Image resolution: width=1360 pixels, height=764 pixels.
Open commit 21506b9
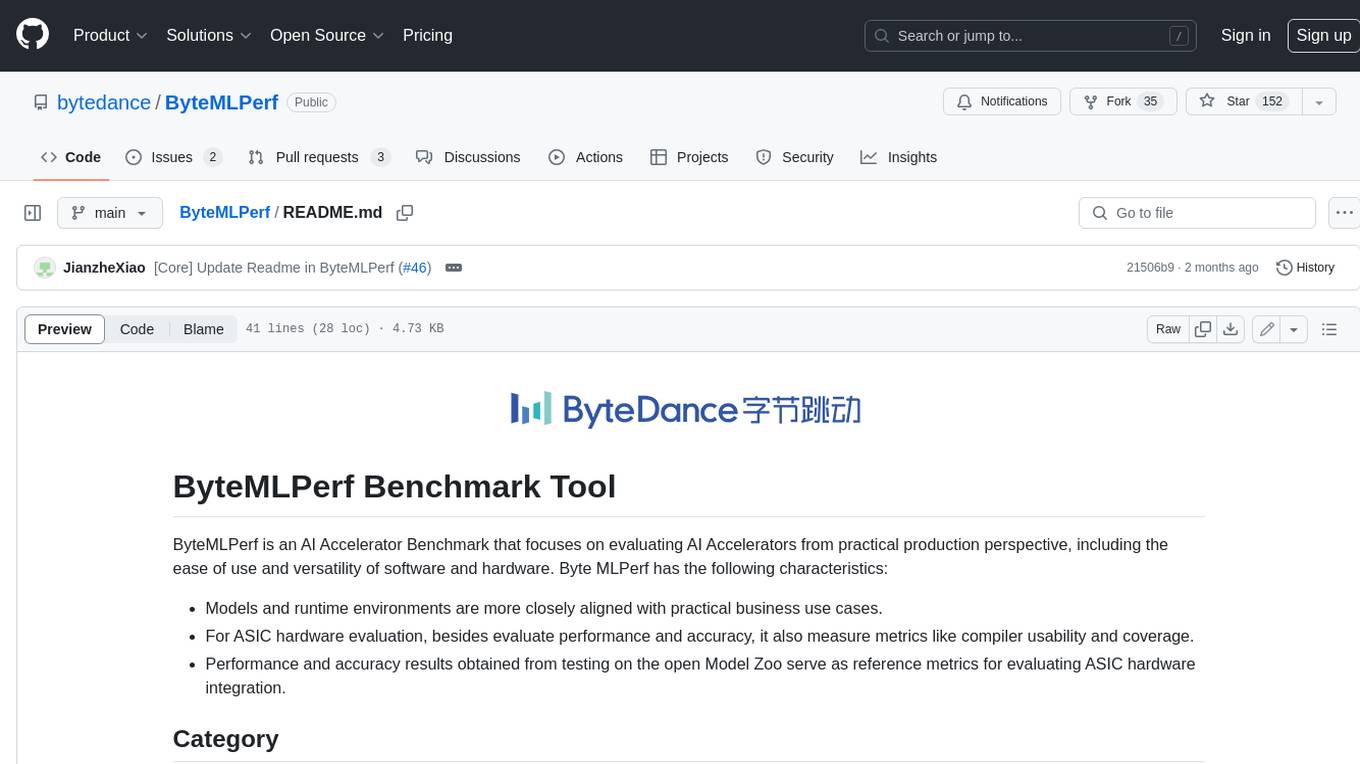click(x=1150, y=268)
